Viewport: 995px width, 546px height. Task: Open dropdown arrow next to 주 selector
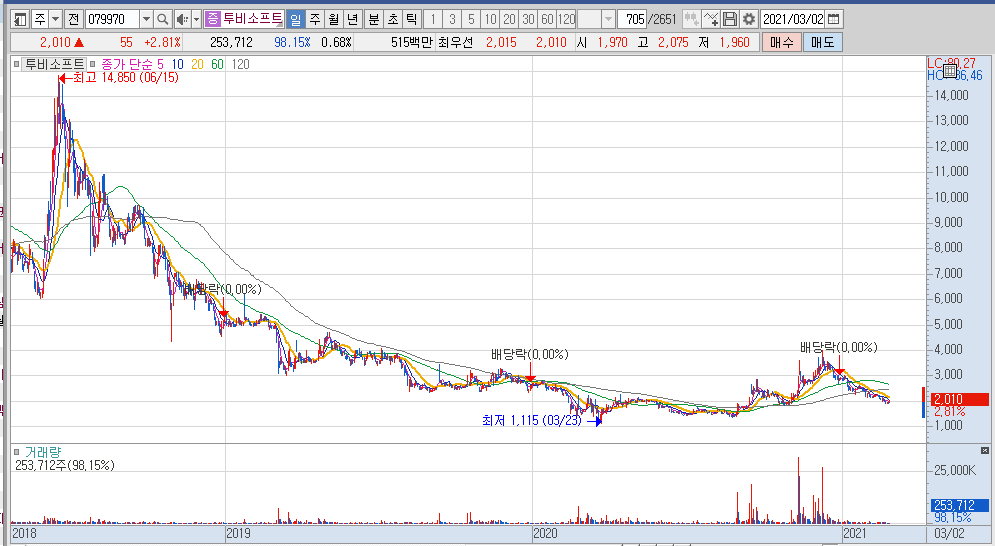pyautogui.click(x=55, y=19)
